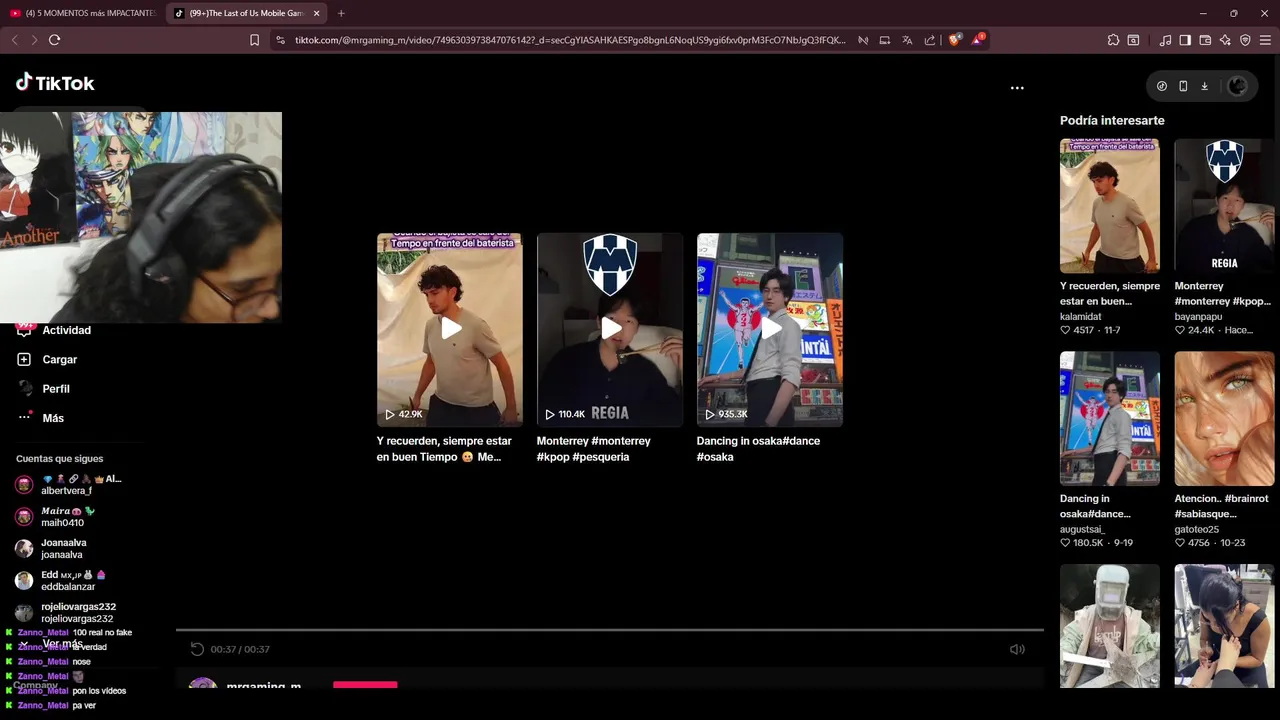Open the Brave VPN shield icon

coord(1245,40)
